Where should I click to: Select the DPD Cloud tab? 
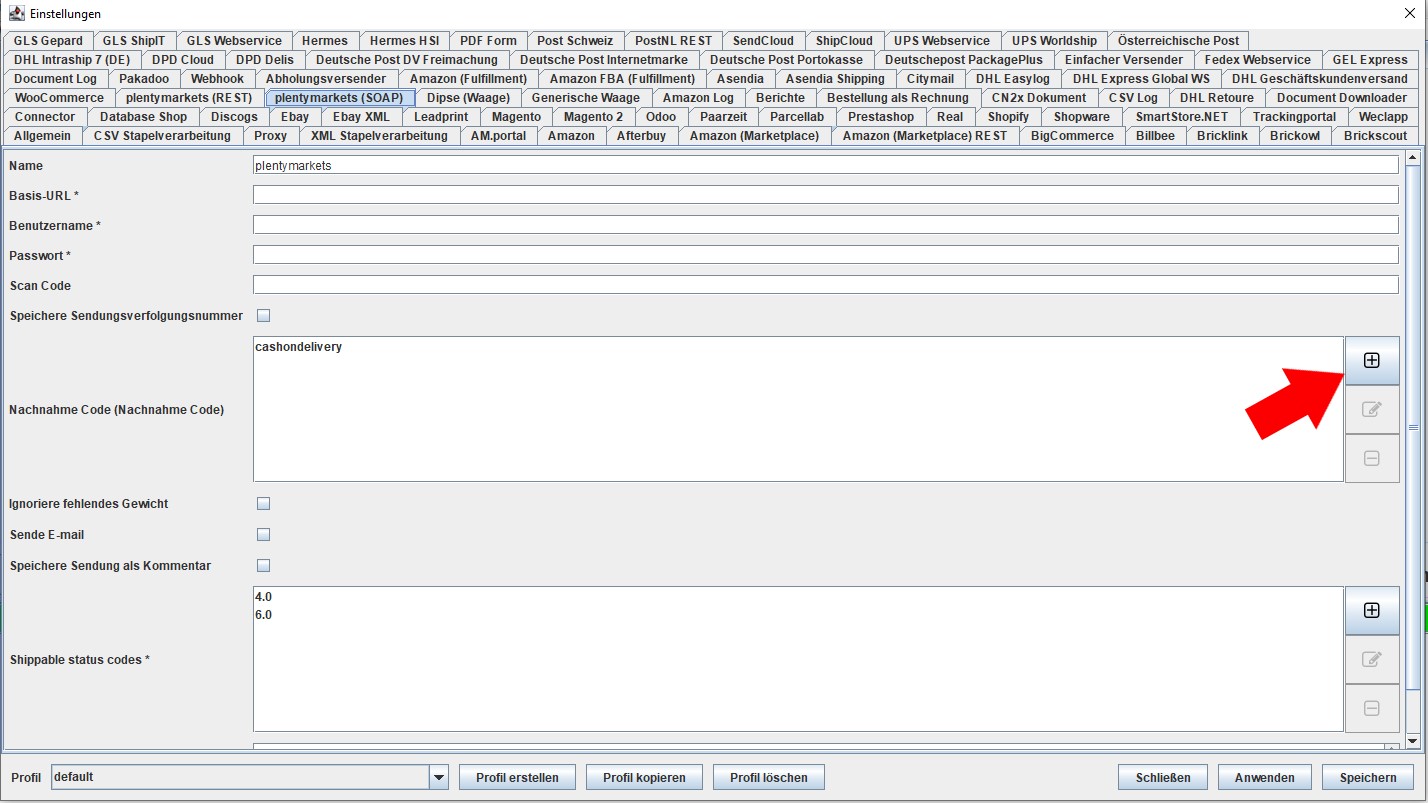[x=183, y=60]
